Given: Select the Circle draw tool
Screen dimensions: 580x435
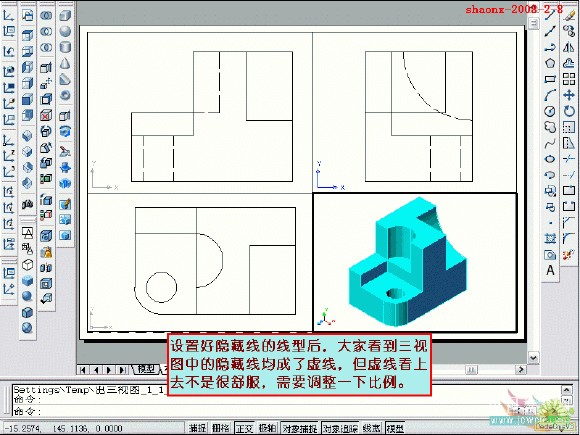Looking at the screenshot, I should [x=550, y=111].
